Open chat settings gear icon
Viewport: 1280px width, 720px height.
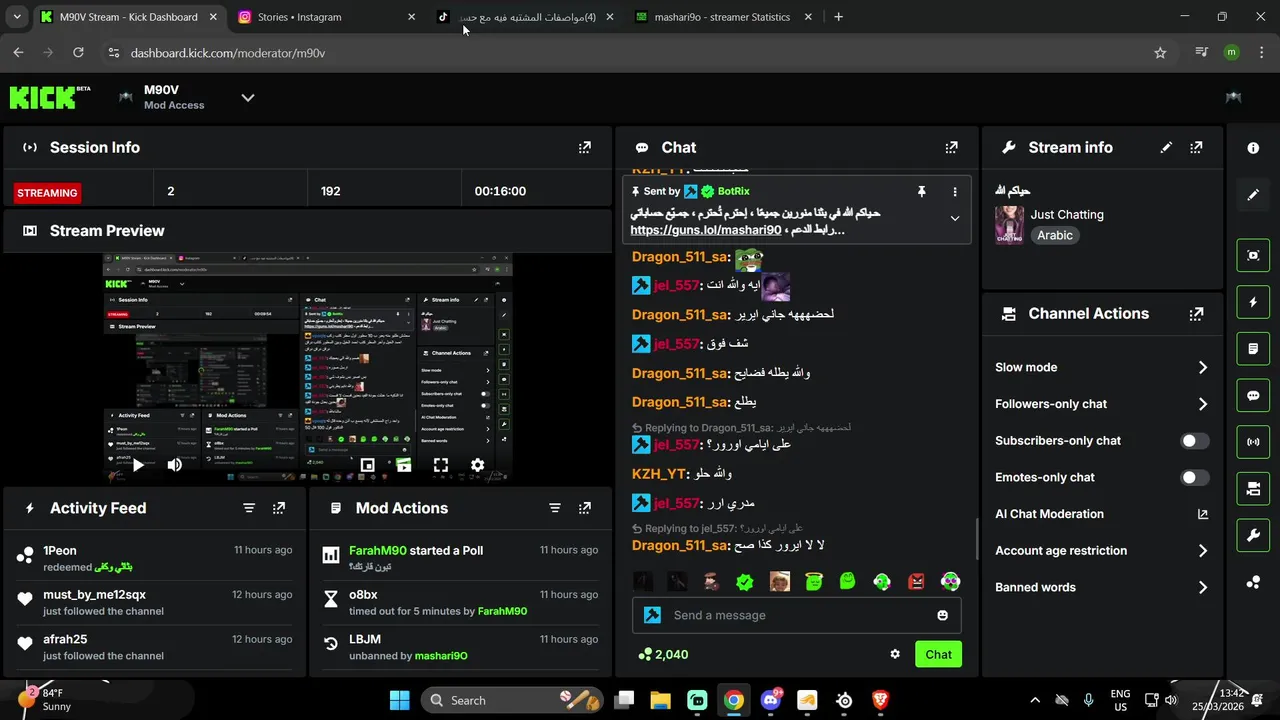tap(895, 654)
